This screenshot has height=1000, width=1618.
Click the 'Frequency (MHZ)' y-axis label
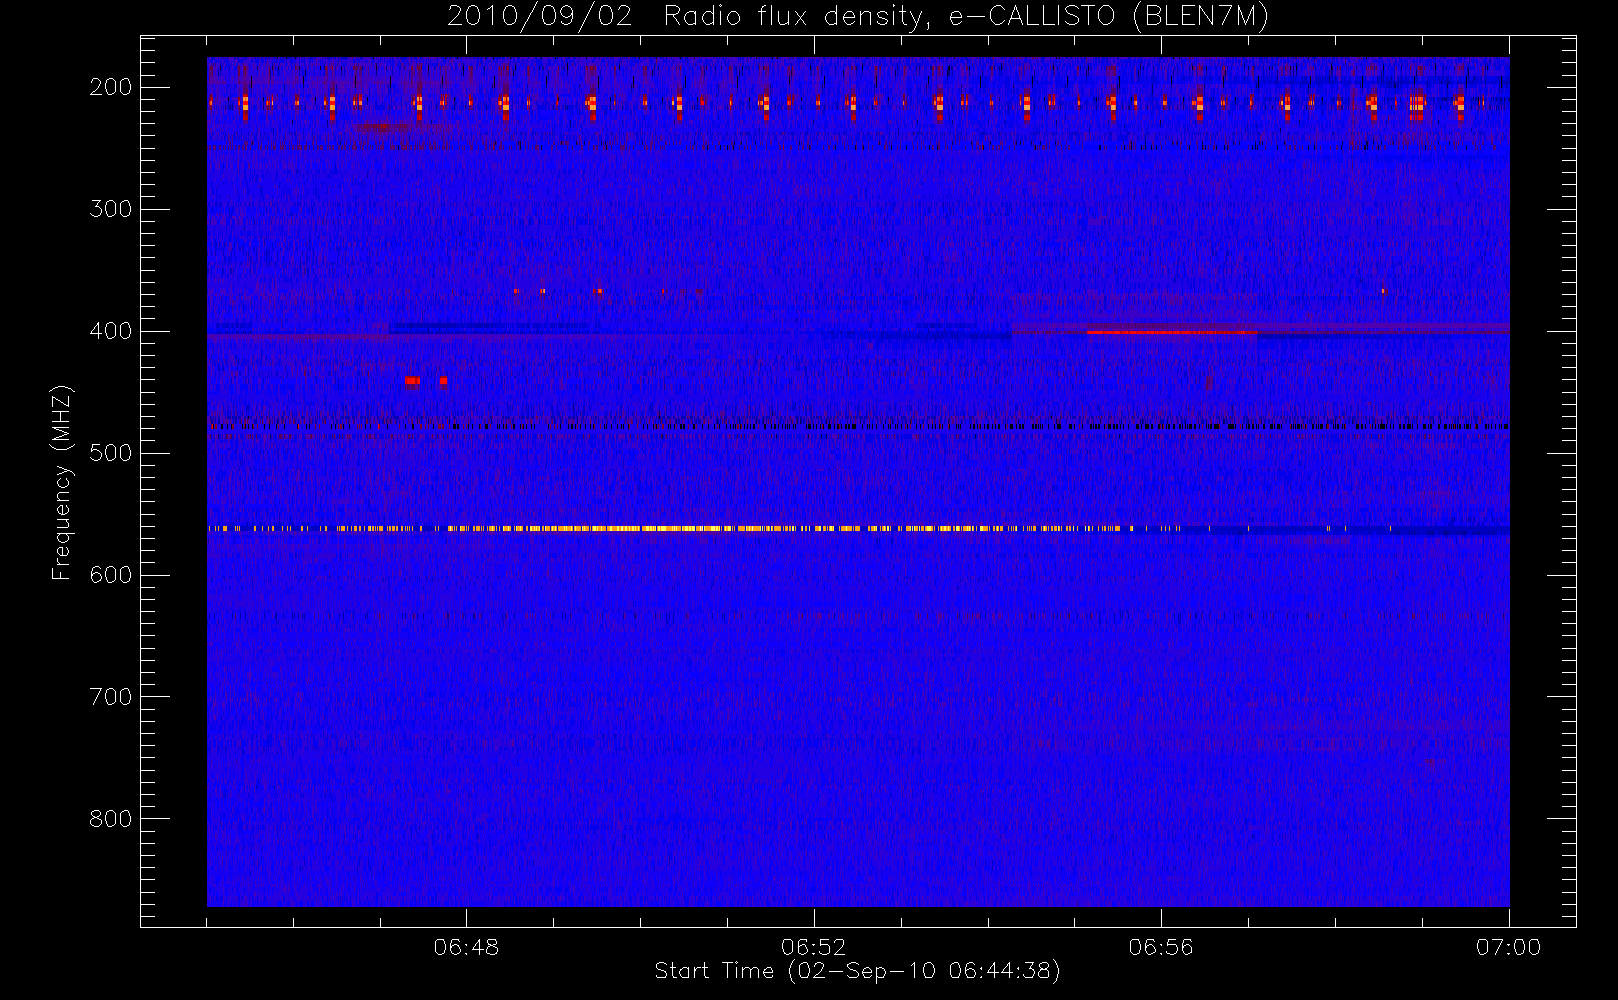(x=62, y=482)
